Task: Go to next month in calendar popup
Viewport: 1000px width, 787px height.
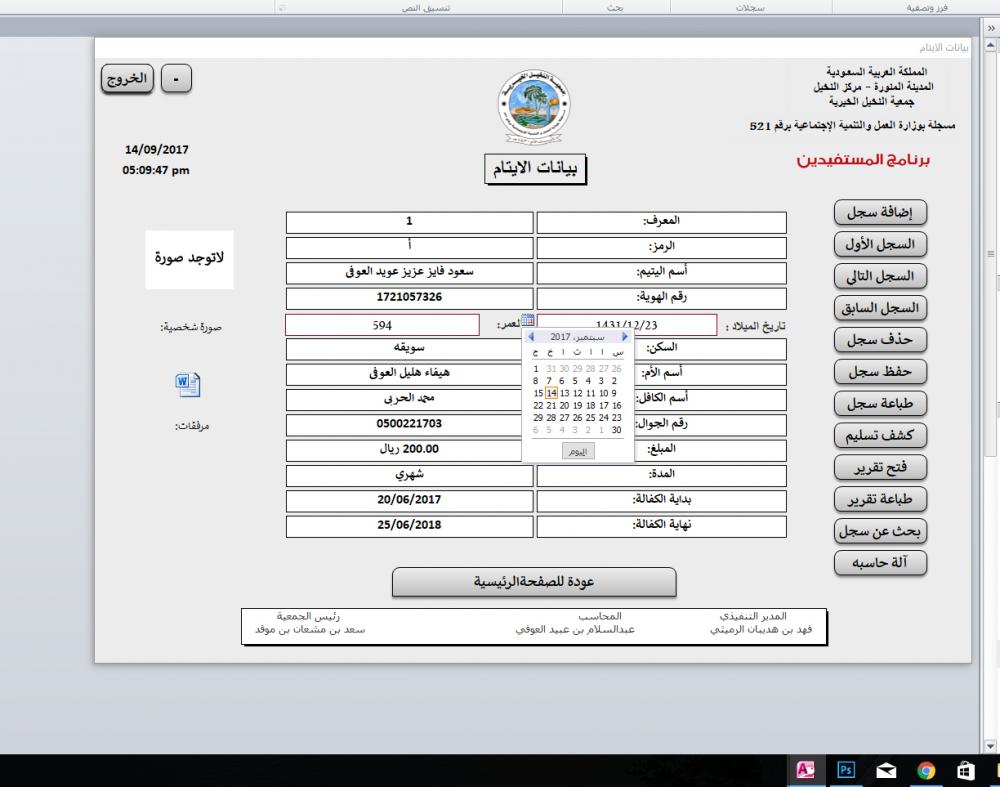Action: point(625,338)
